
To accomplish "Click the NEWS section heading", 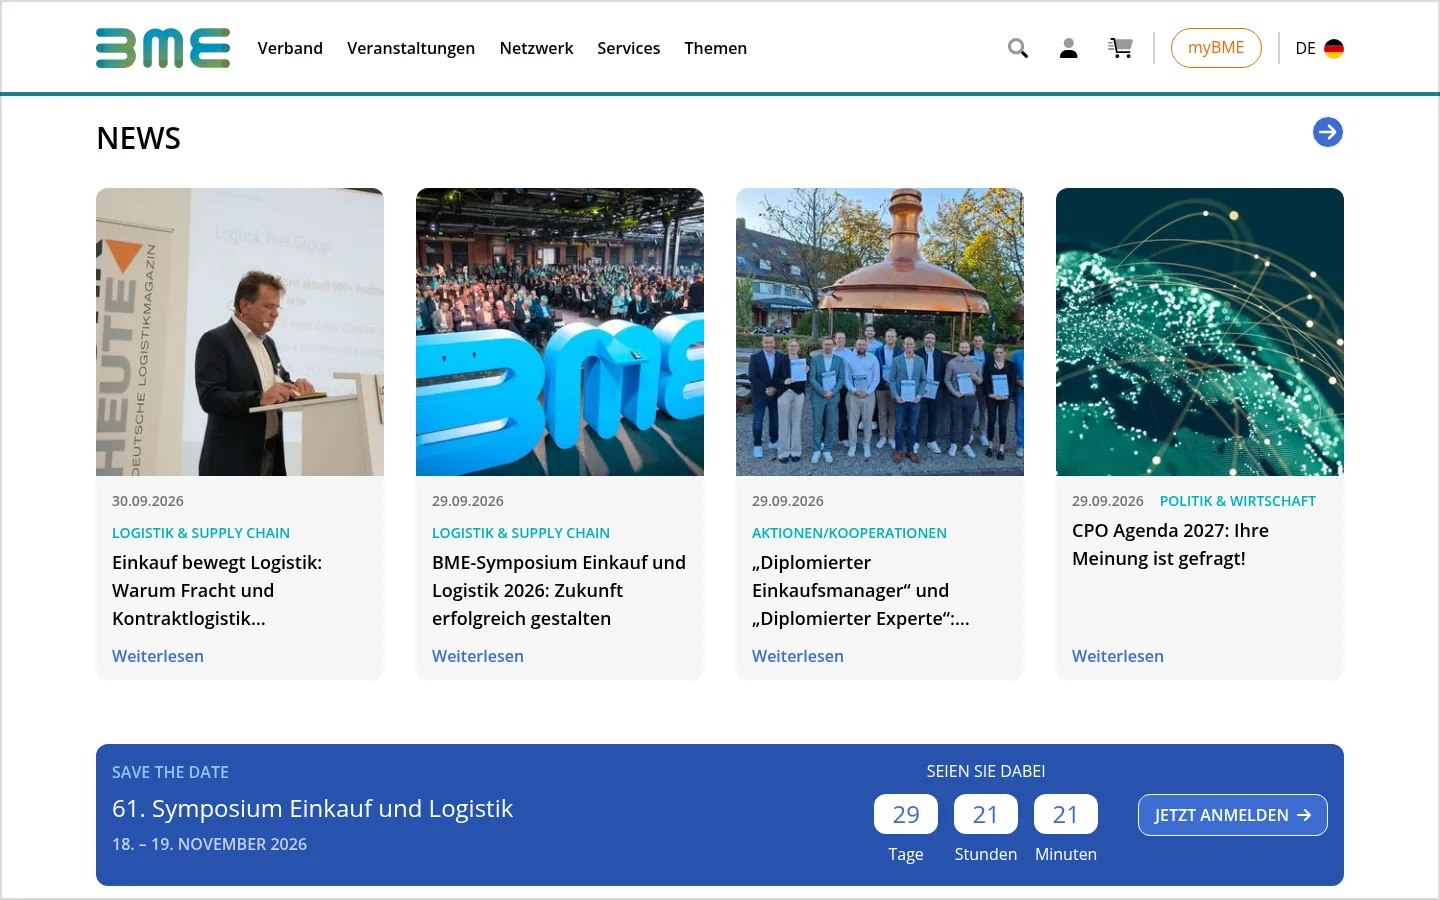I will pos(139,138).
